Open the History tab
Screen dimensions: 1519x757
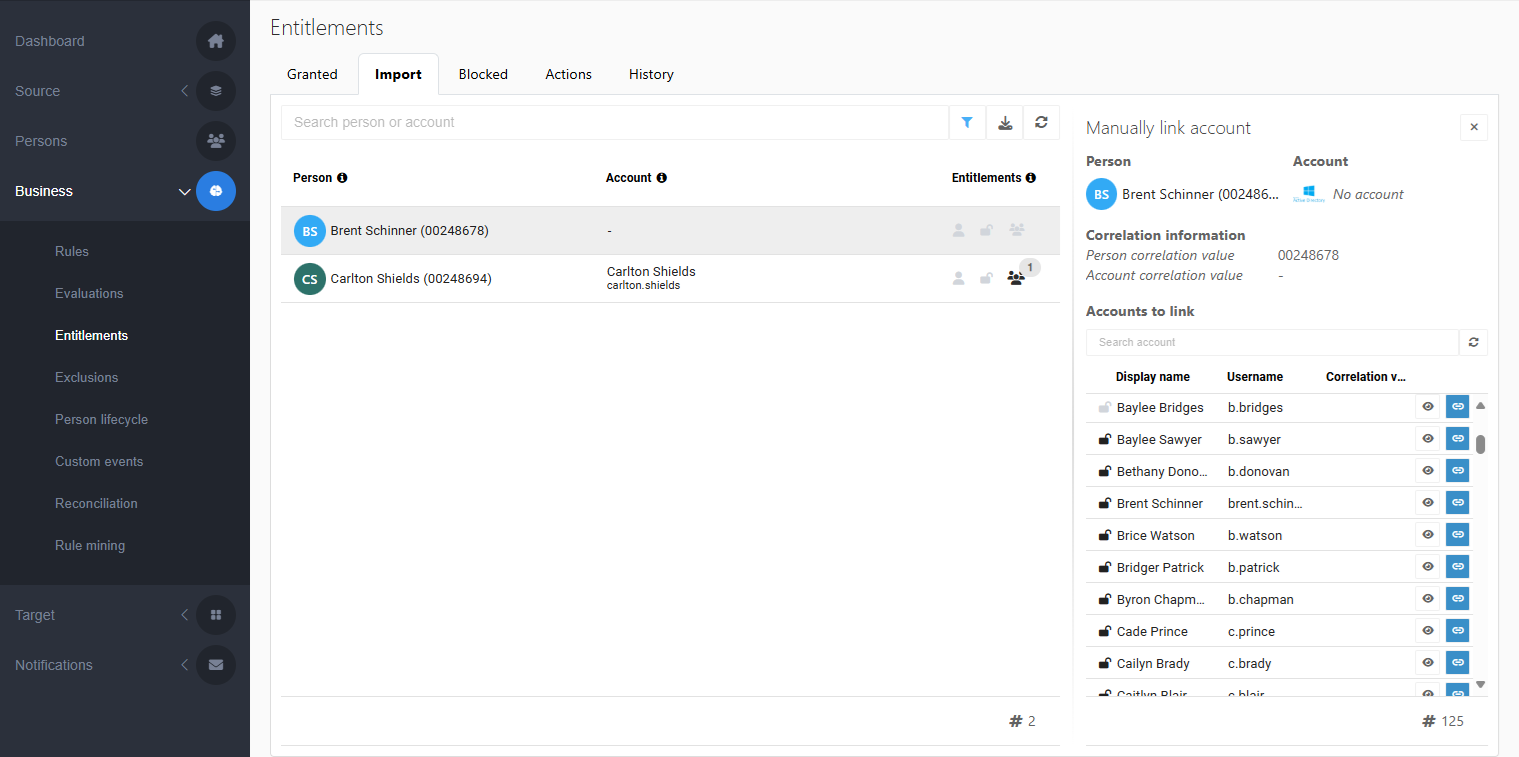(651, 74)
